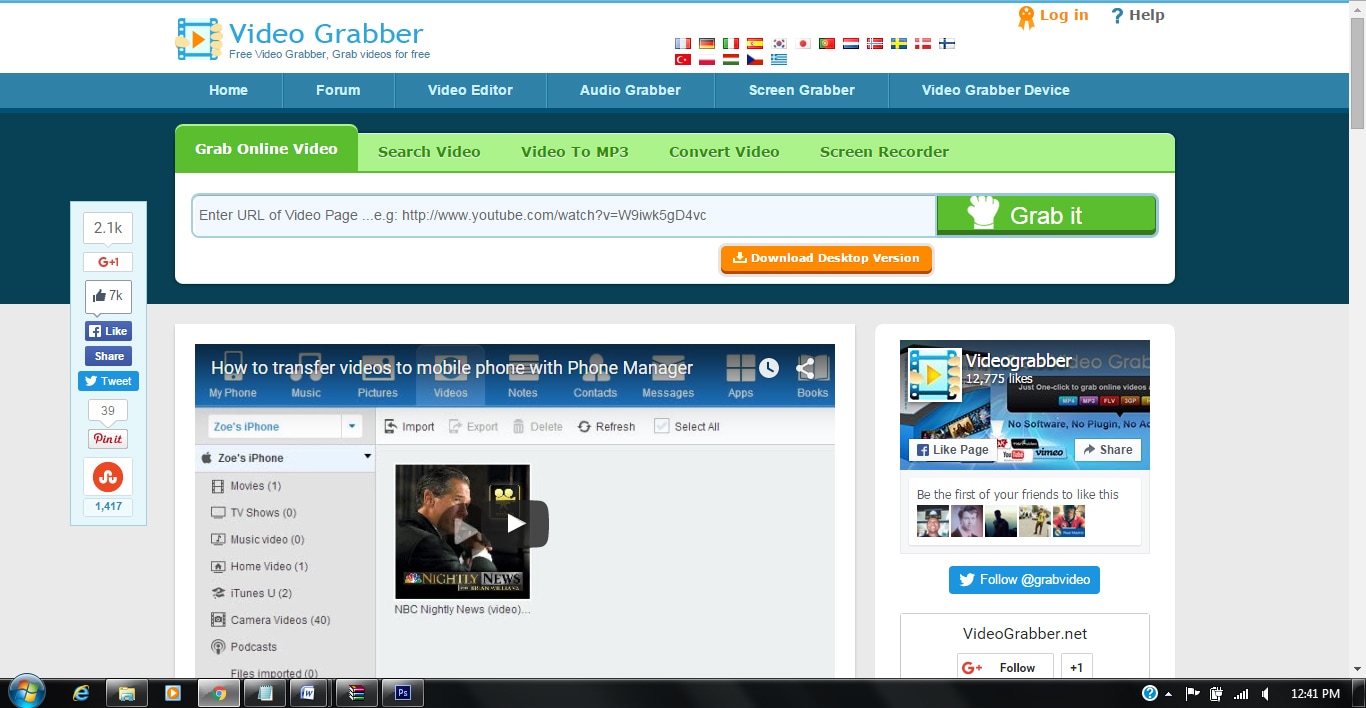
Task: Click the Watch later clock icon on video
Action: 768,368
